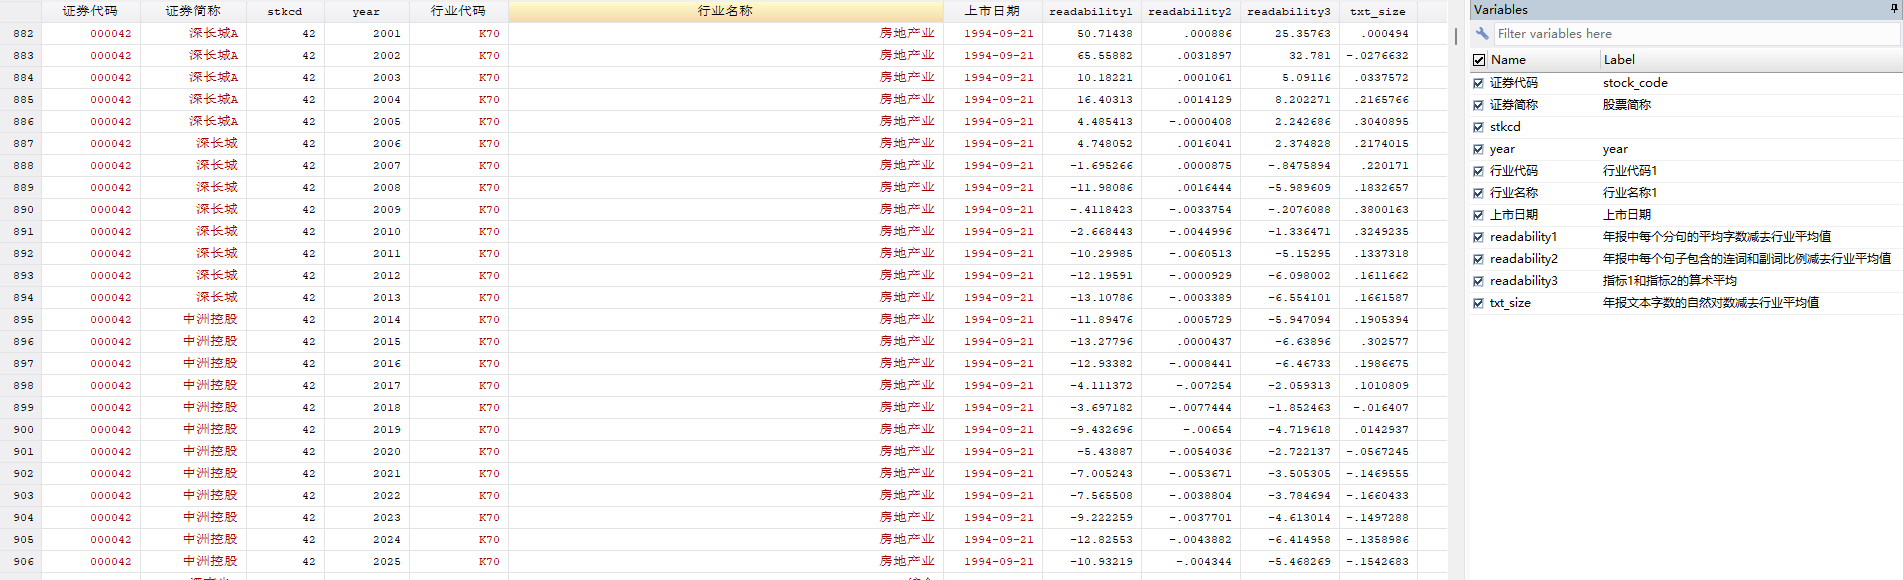Click label 股票简称 in Variables panel

click(1627, 105)
